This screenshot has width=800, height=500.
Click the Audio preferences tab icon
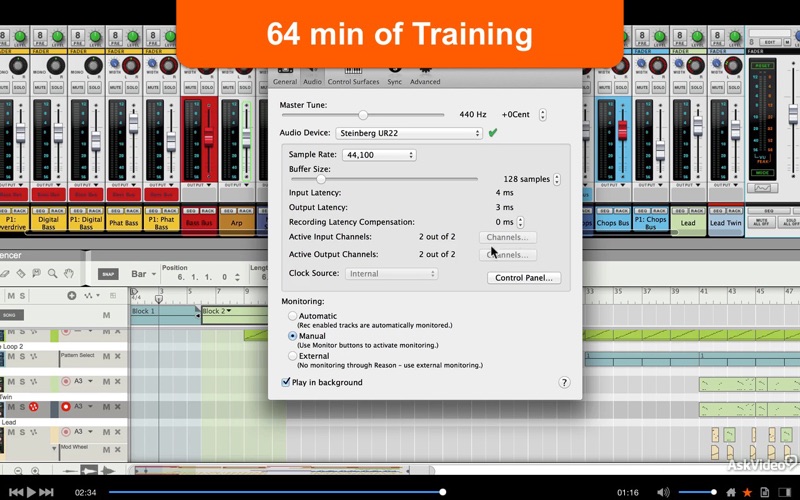(x=312, y=77)
